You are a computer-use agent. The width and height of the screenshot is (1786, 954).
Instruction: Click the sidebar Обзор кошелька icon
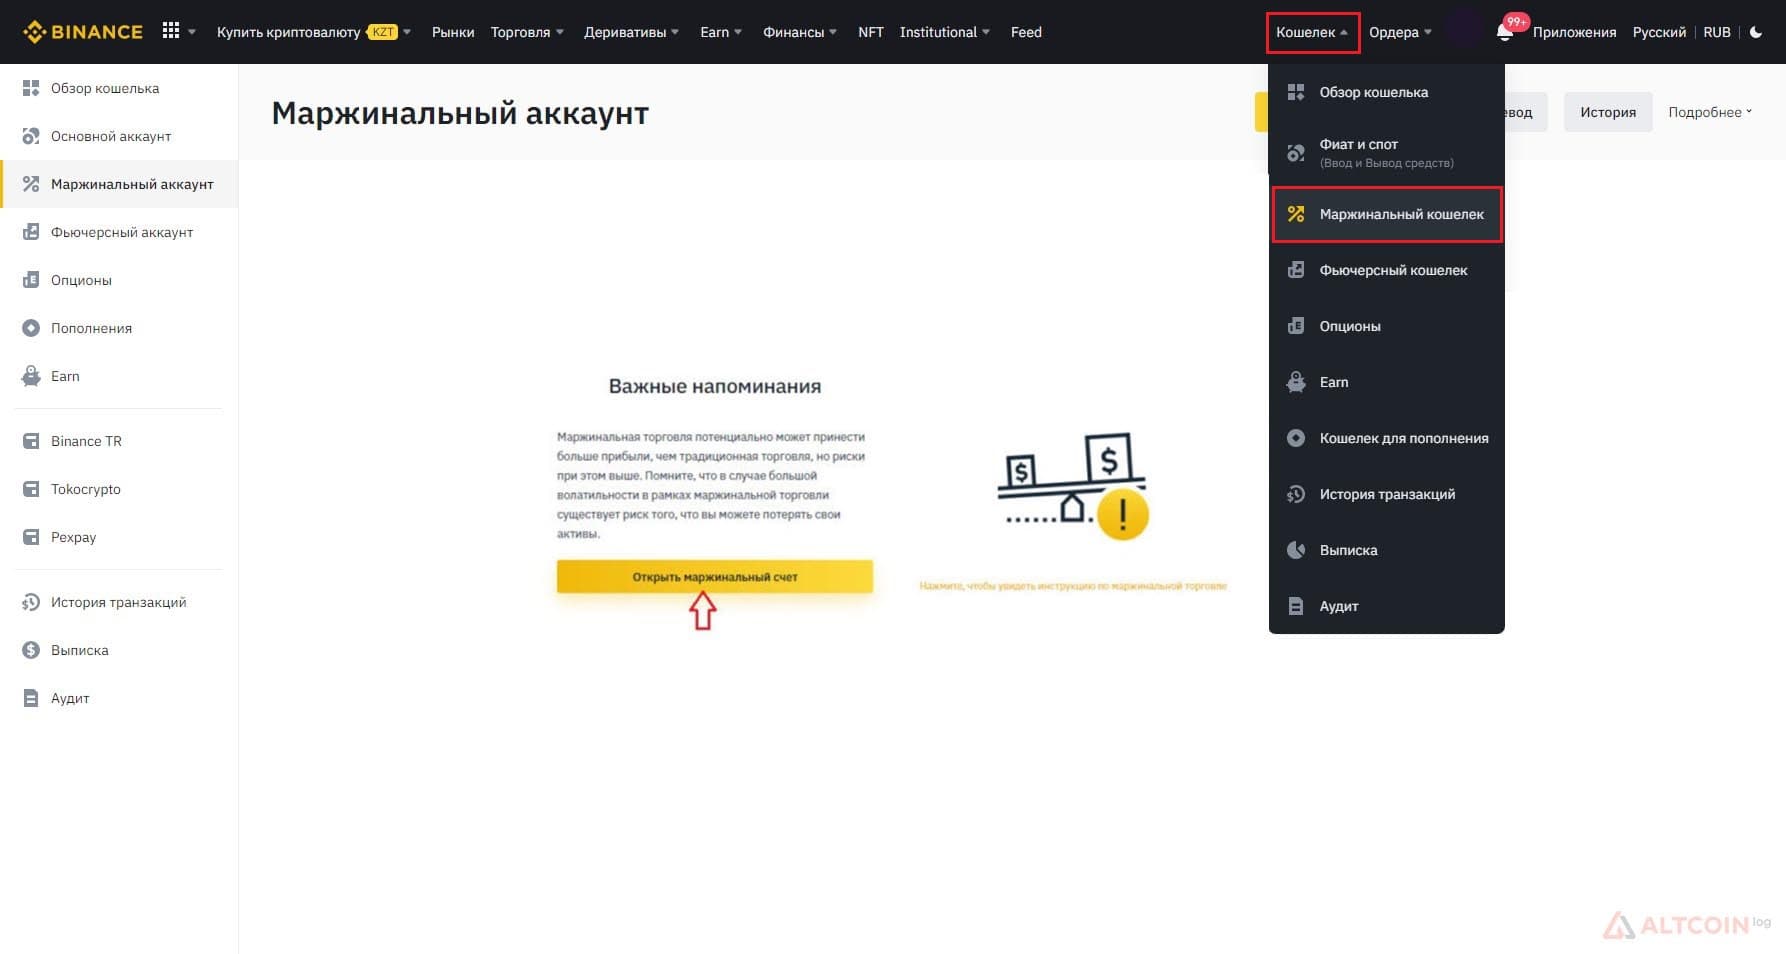click(31, 88)
